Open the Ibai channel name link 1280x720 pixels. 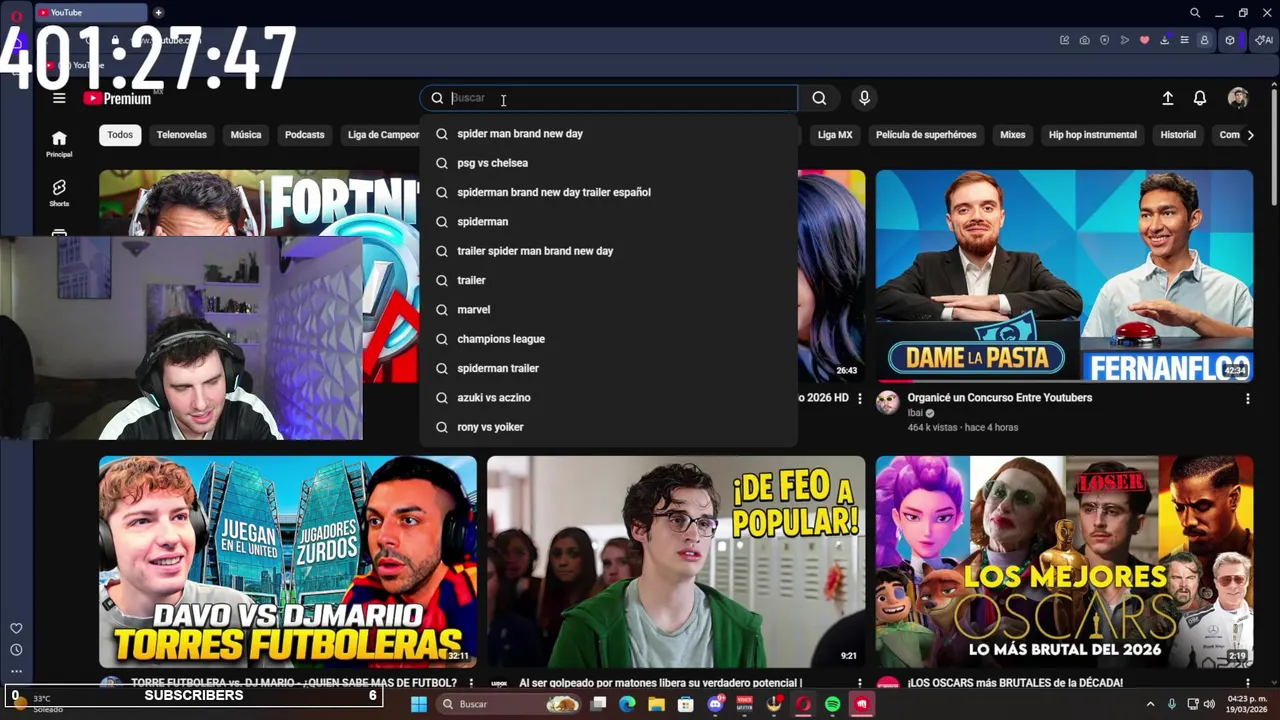click(915, 413)
